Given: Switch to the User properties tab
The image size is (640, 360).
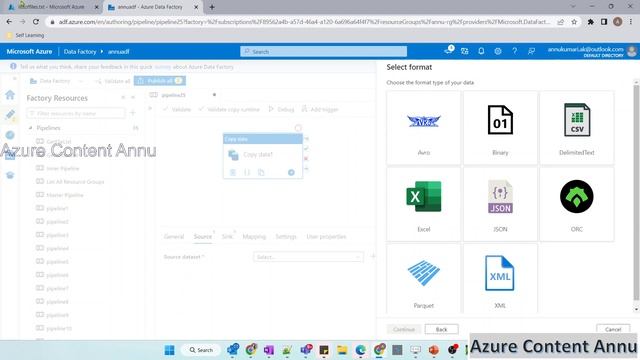Looking at the screenshot, I should point(326,236).
